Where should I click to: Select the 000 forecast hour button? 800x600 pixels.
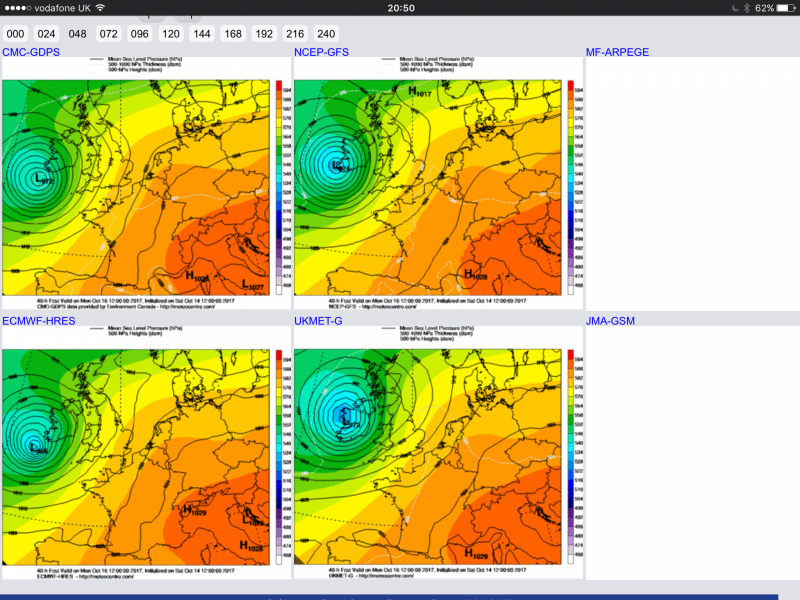coord(15,34)
